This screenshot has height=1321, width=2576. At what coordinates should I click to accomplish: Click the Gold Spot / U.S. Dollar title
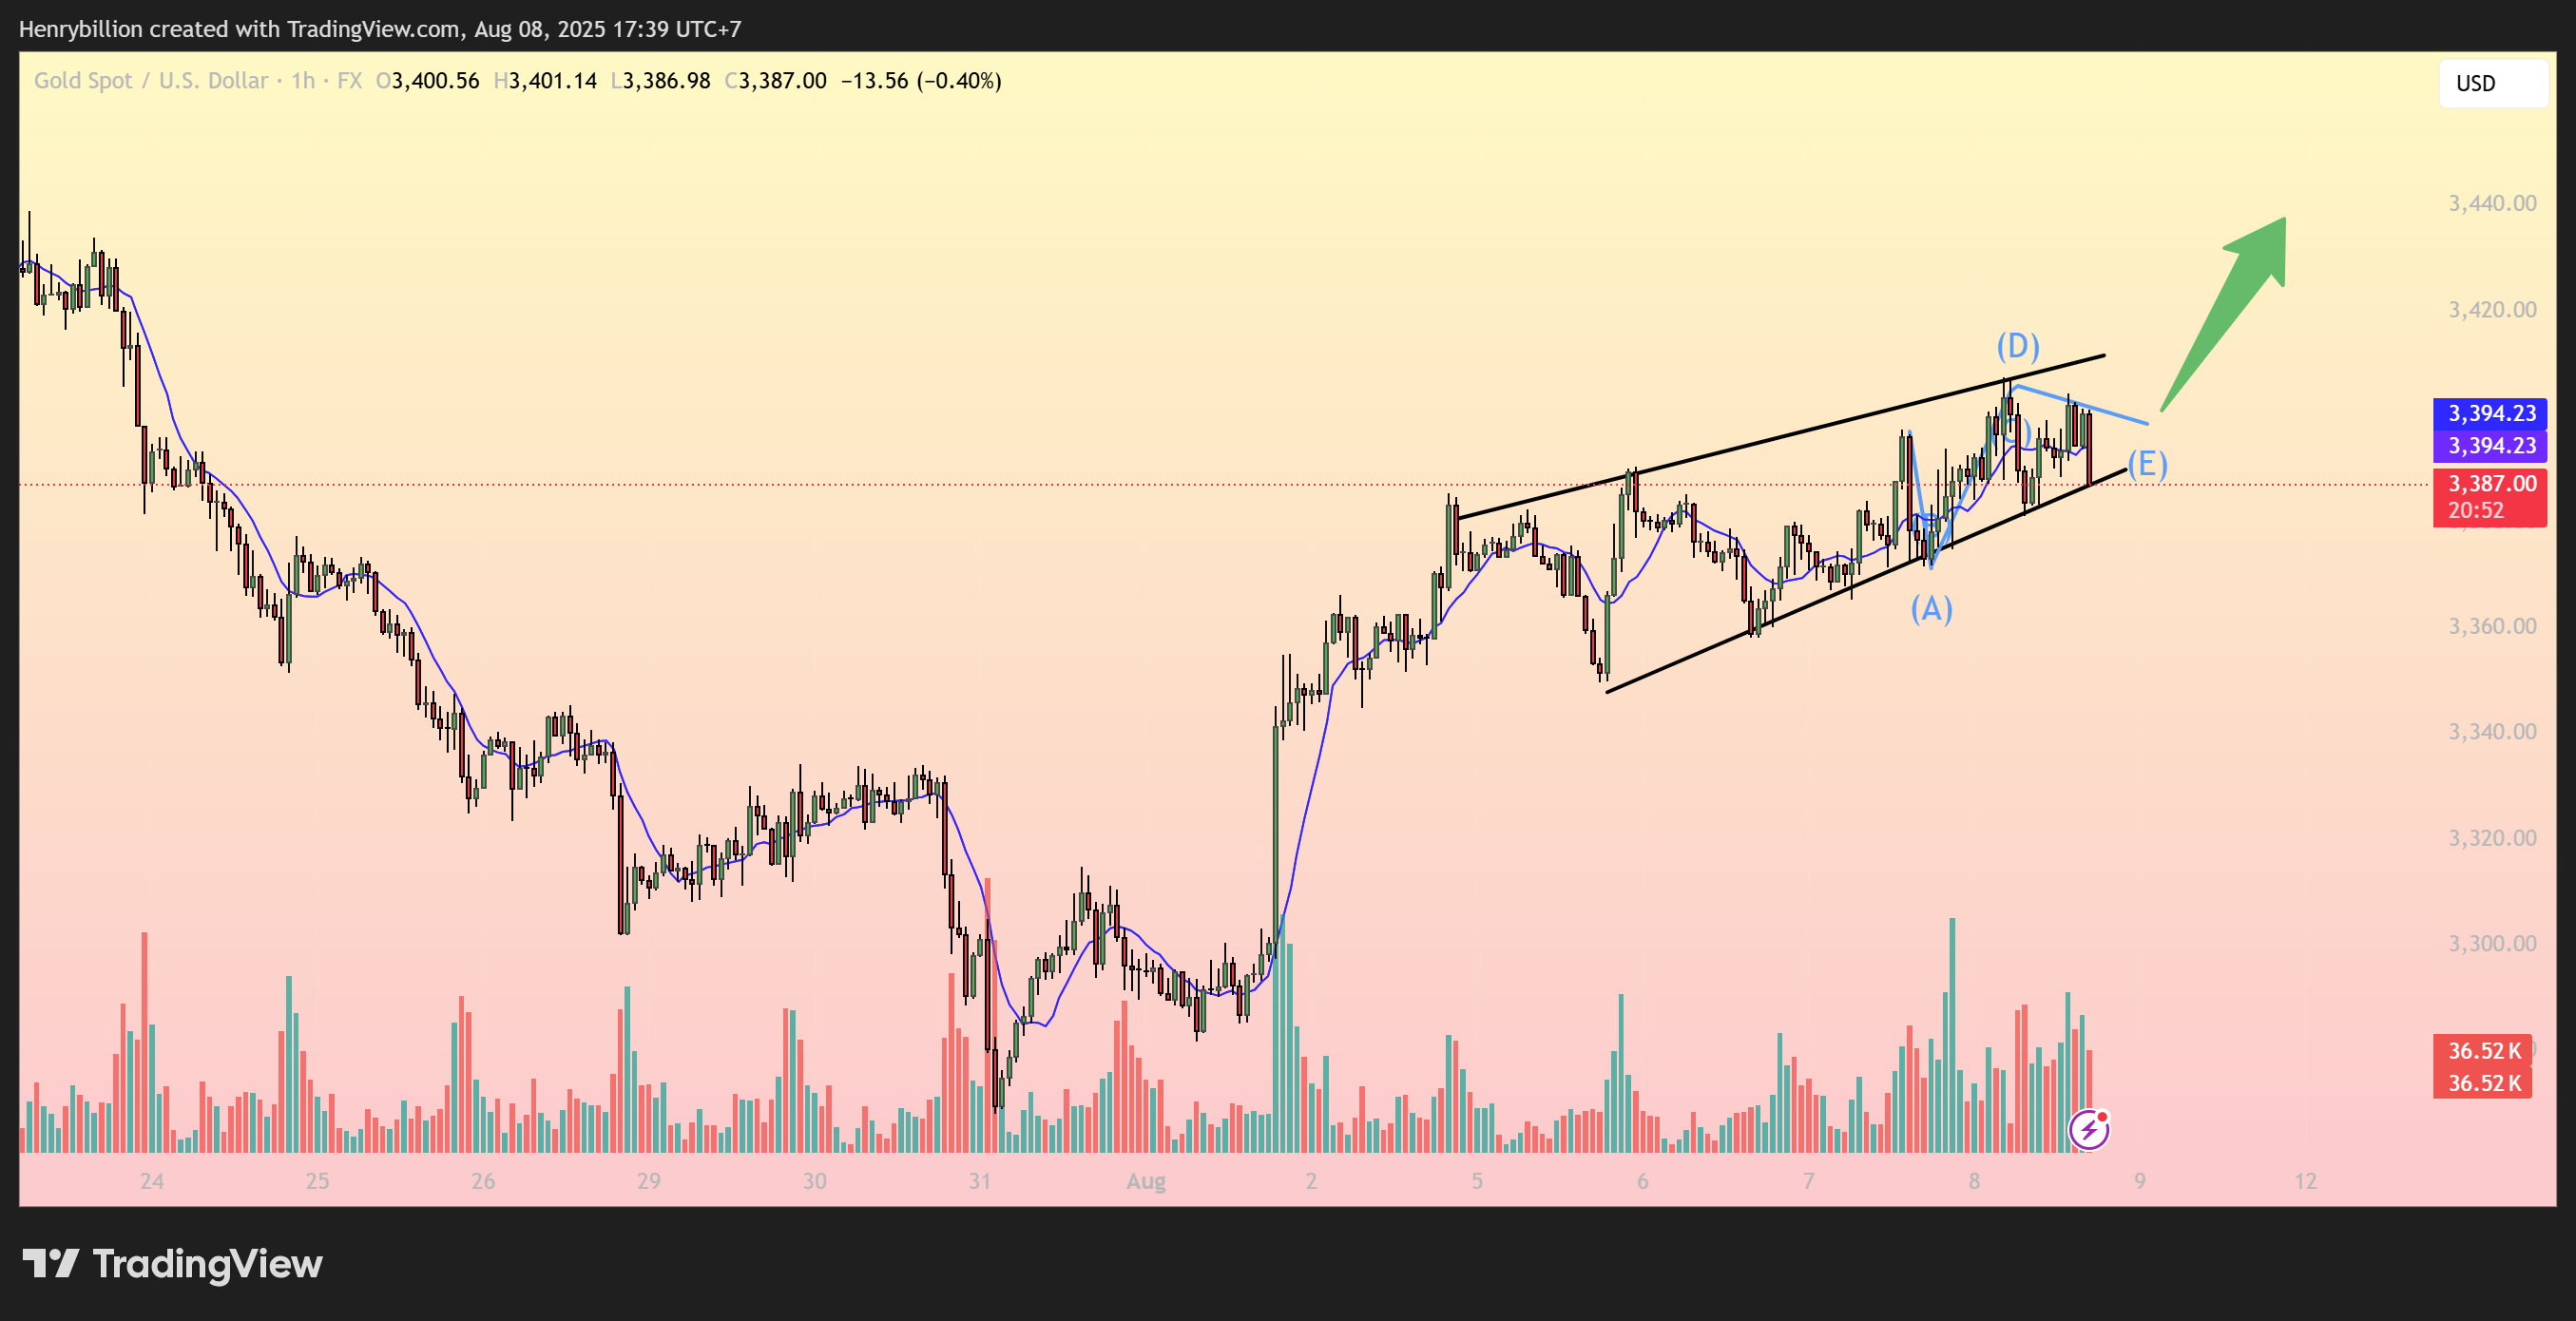pos(151,81)
